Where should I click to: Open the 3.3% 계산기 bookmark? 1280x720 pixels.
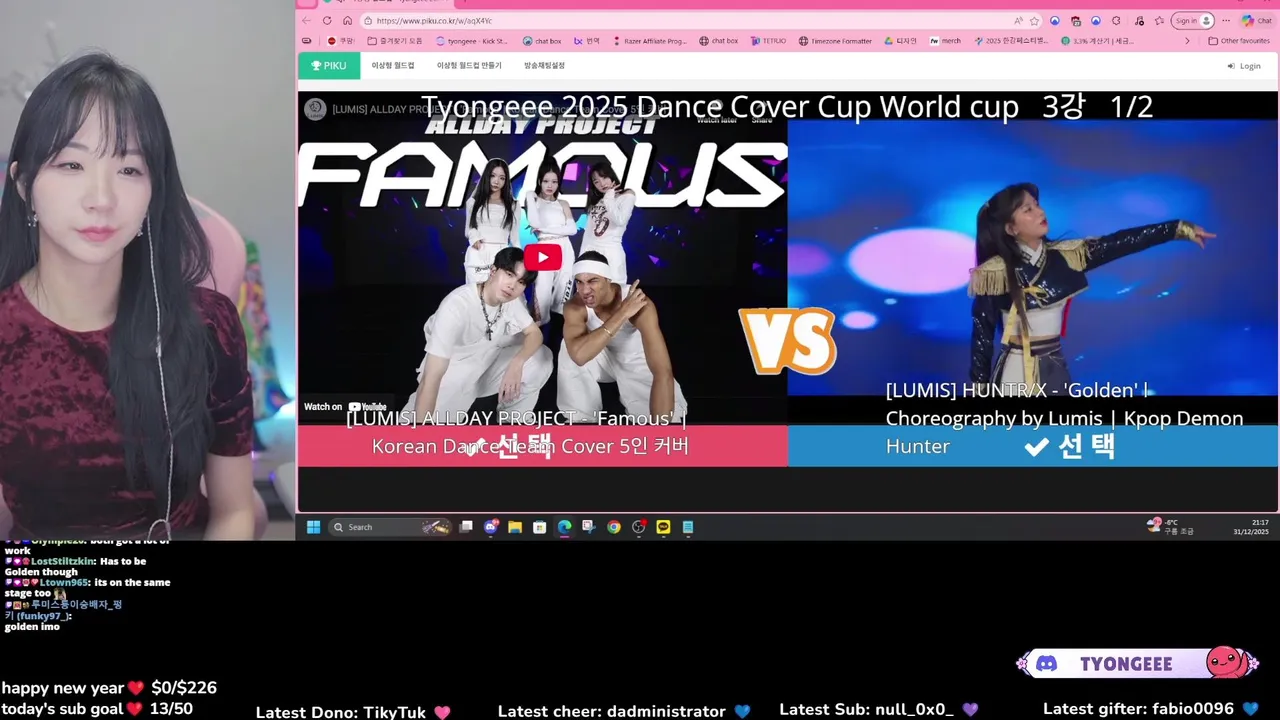tap(1098, 41)
